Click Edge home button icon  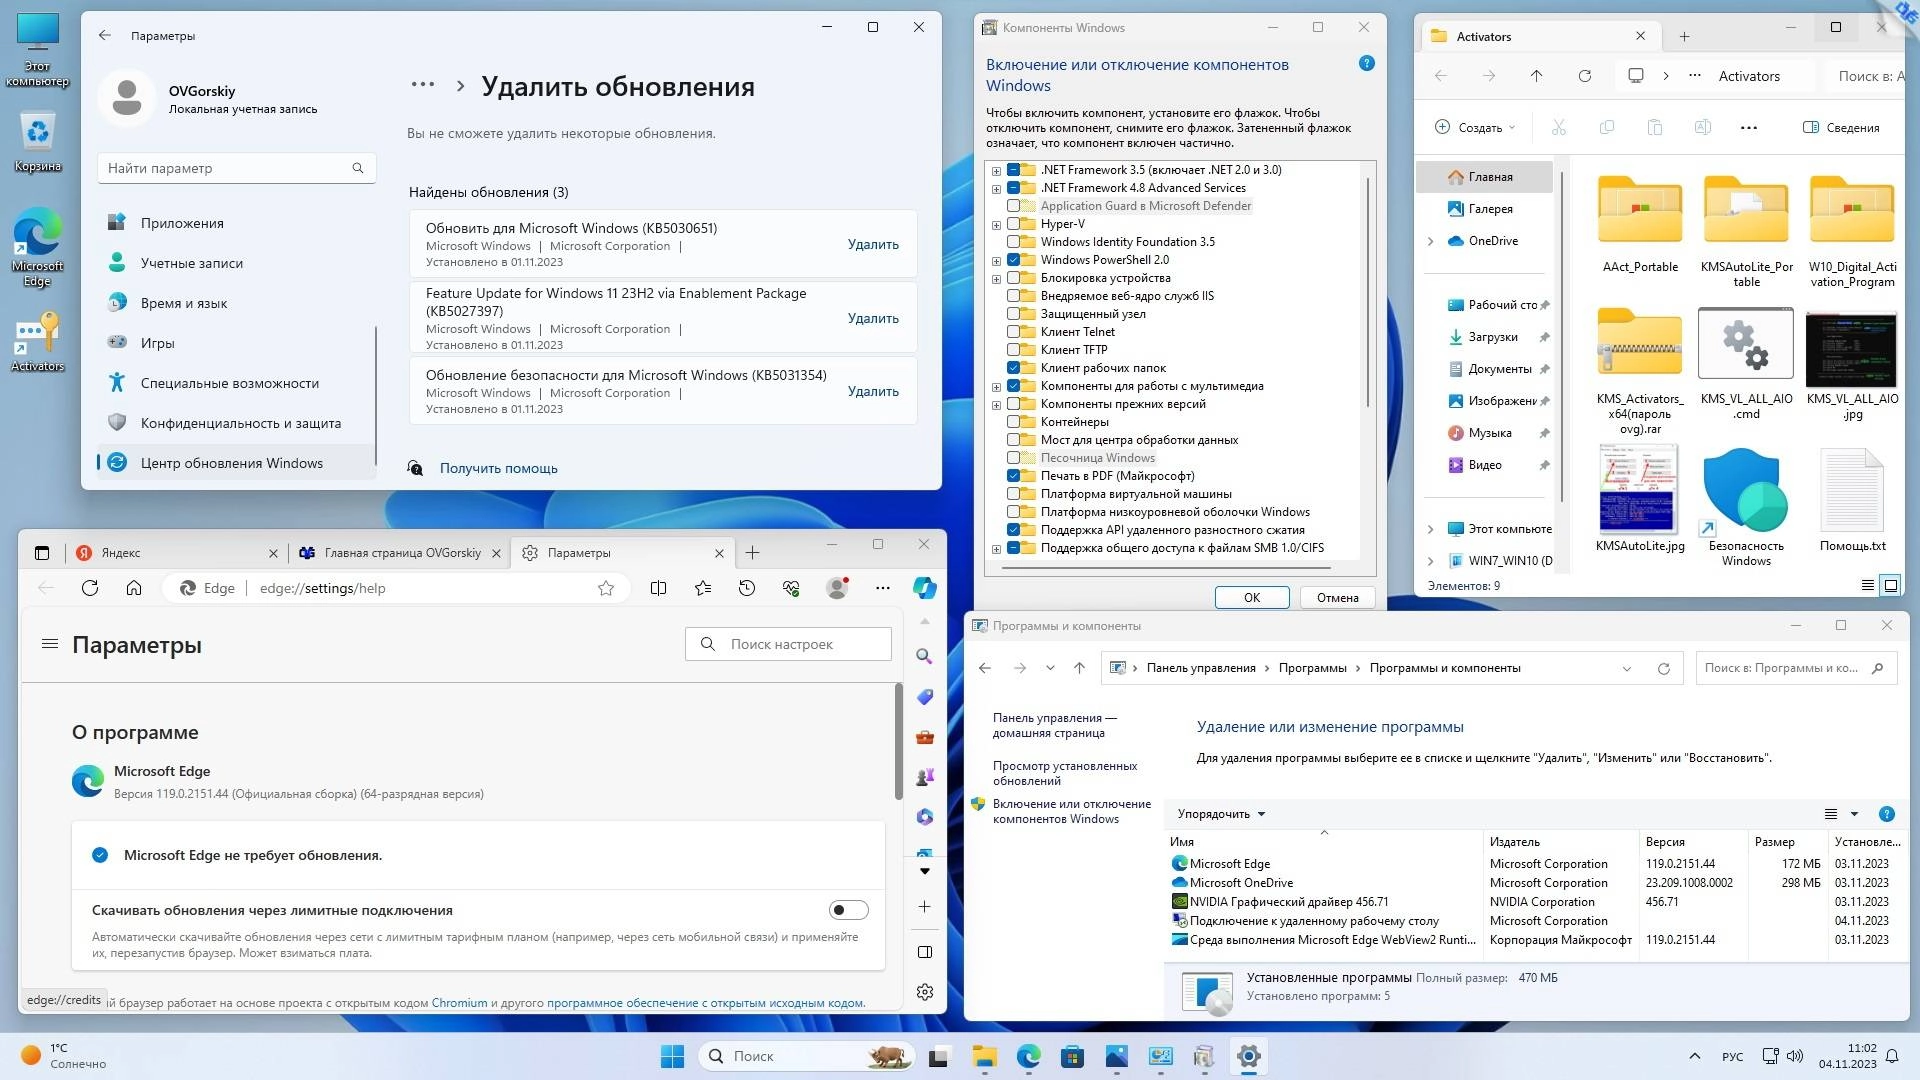coord(134,588)
